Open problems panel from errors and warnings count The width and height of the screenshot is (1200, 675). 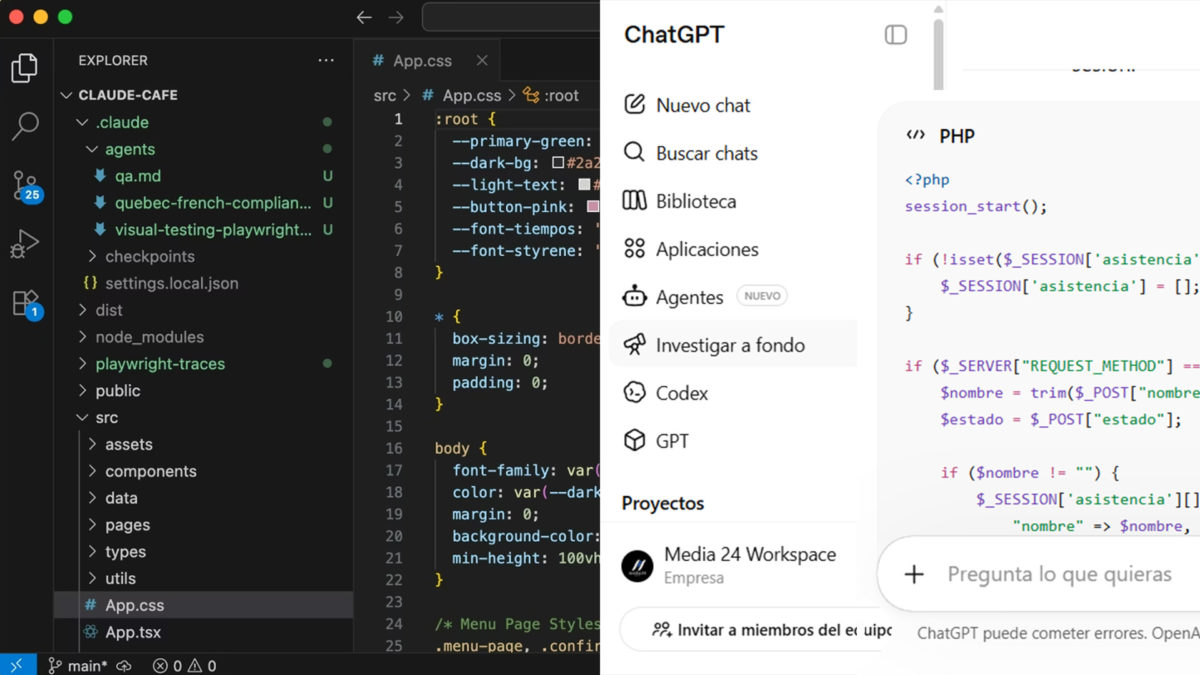[x=184, y=665]
